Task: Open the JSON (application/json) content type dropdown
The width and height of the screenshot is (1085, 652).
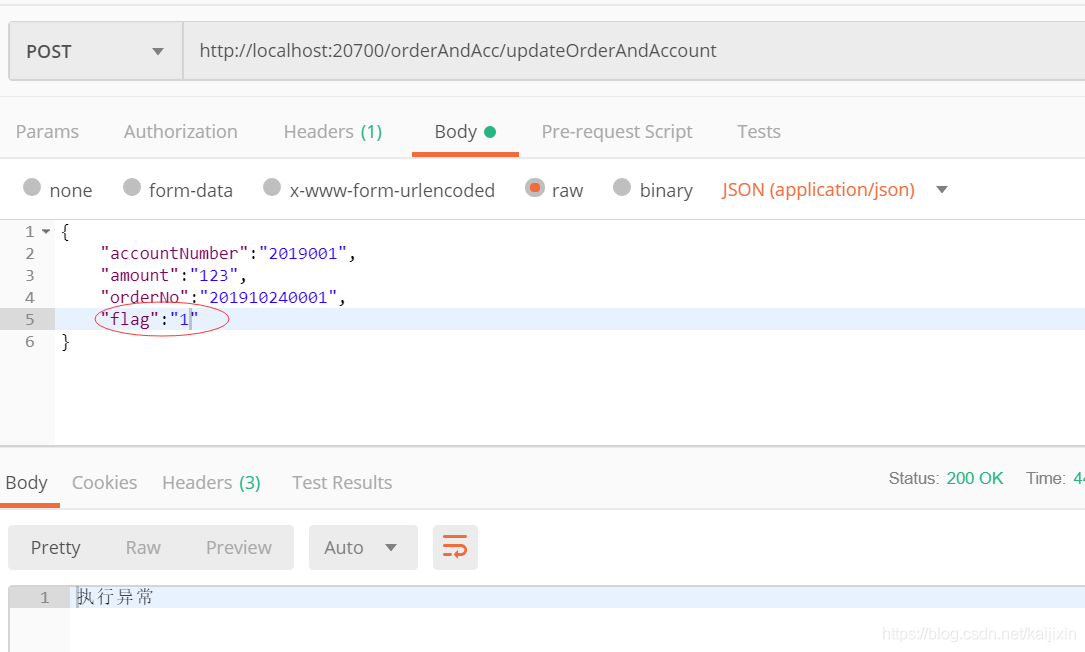Action: [x=835, y=190]
